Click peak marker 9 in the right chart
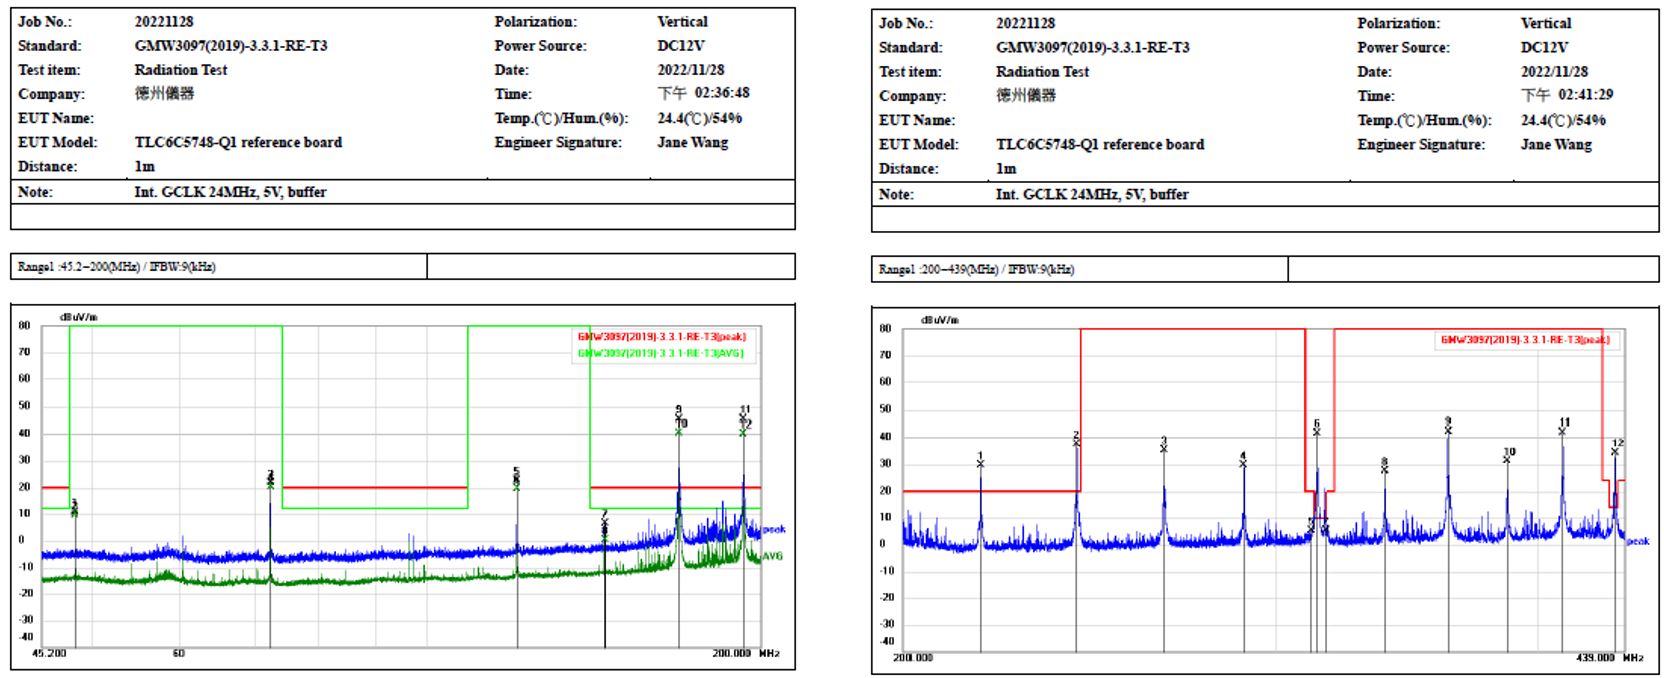The height and width of the screenshot is (678, 1664). pos(1448,430)
